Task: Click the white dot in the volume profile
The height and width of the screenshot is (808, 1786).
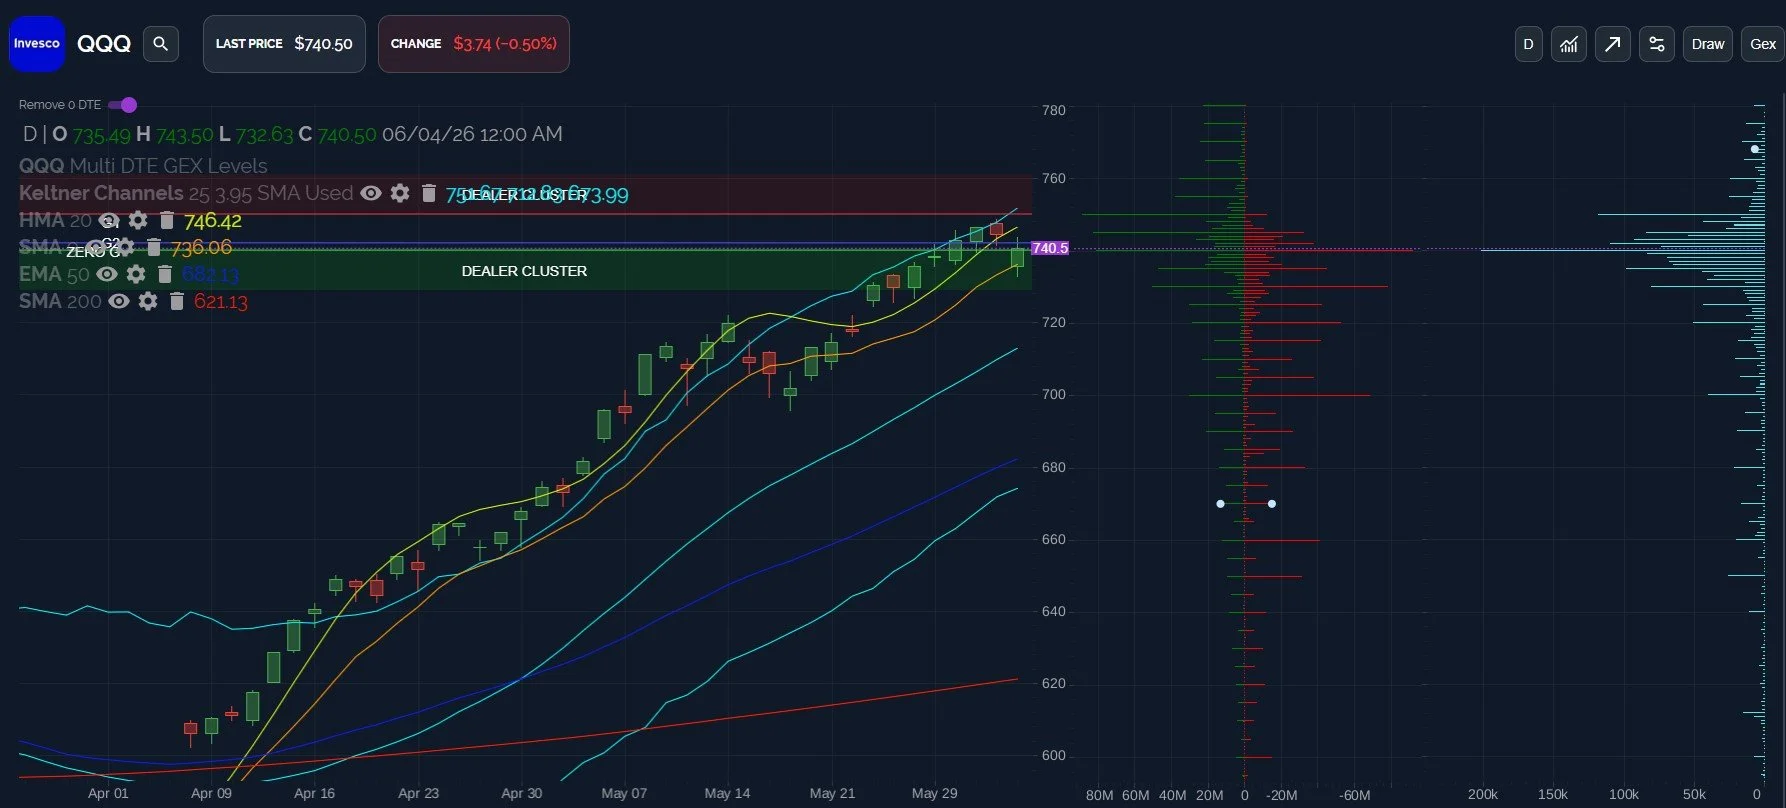Action: (1755, 149)
